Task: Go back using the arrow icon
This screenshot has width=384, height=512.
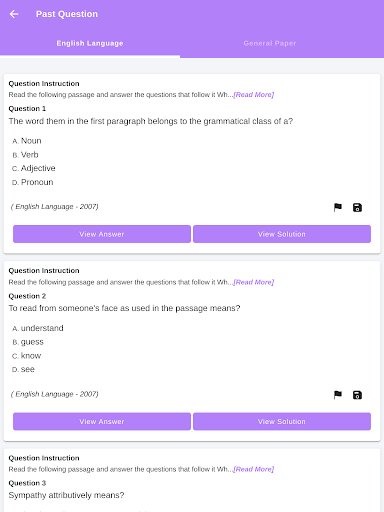Action: coord(14,14)
